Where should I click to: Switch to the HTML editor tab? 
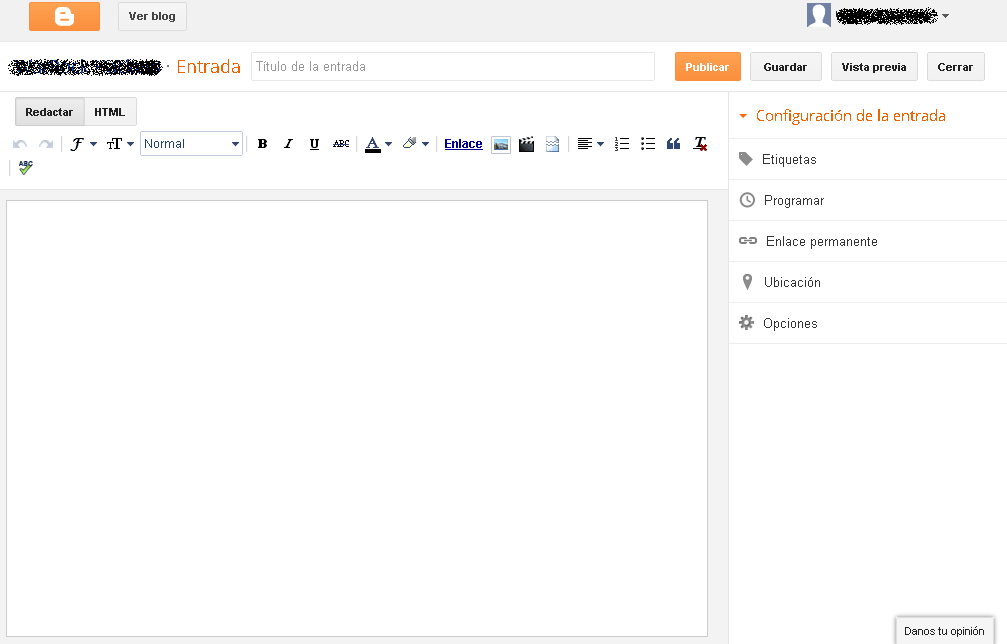(110, 112)
